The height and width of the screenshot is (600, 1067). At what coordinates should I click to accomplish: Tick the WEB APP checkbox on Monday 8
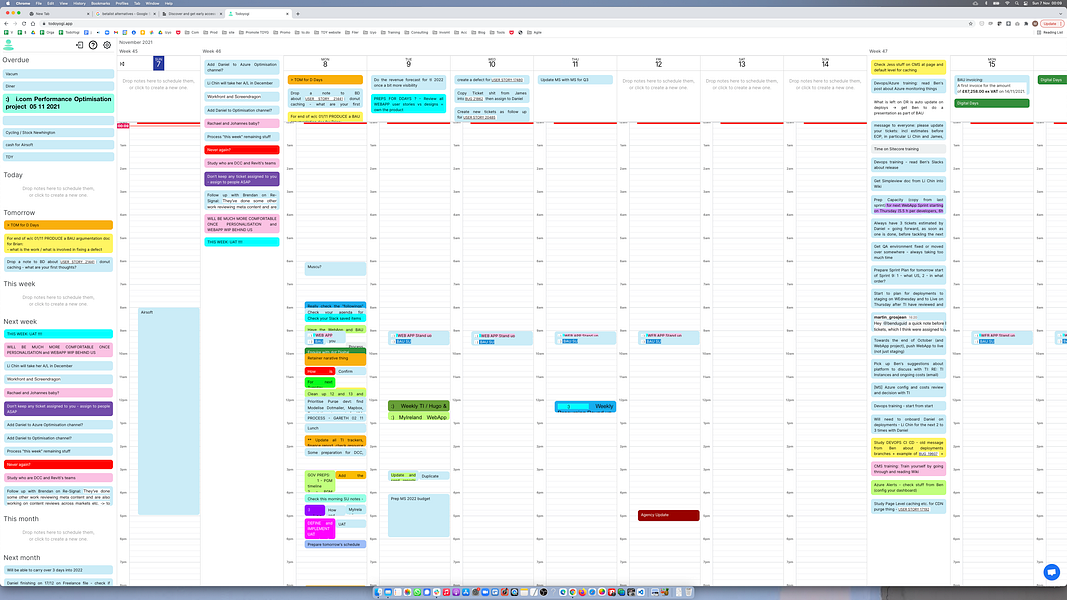(x=310, y=335)
